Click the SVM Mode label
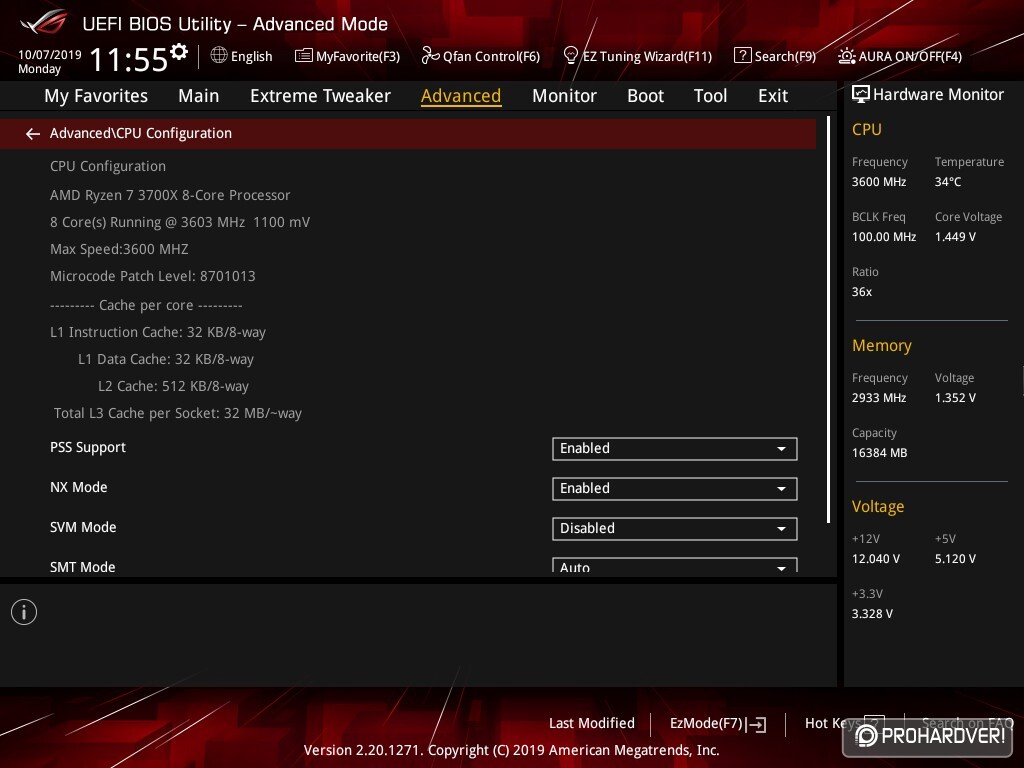 point(83,527)
